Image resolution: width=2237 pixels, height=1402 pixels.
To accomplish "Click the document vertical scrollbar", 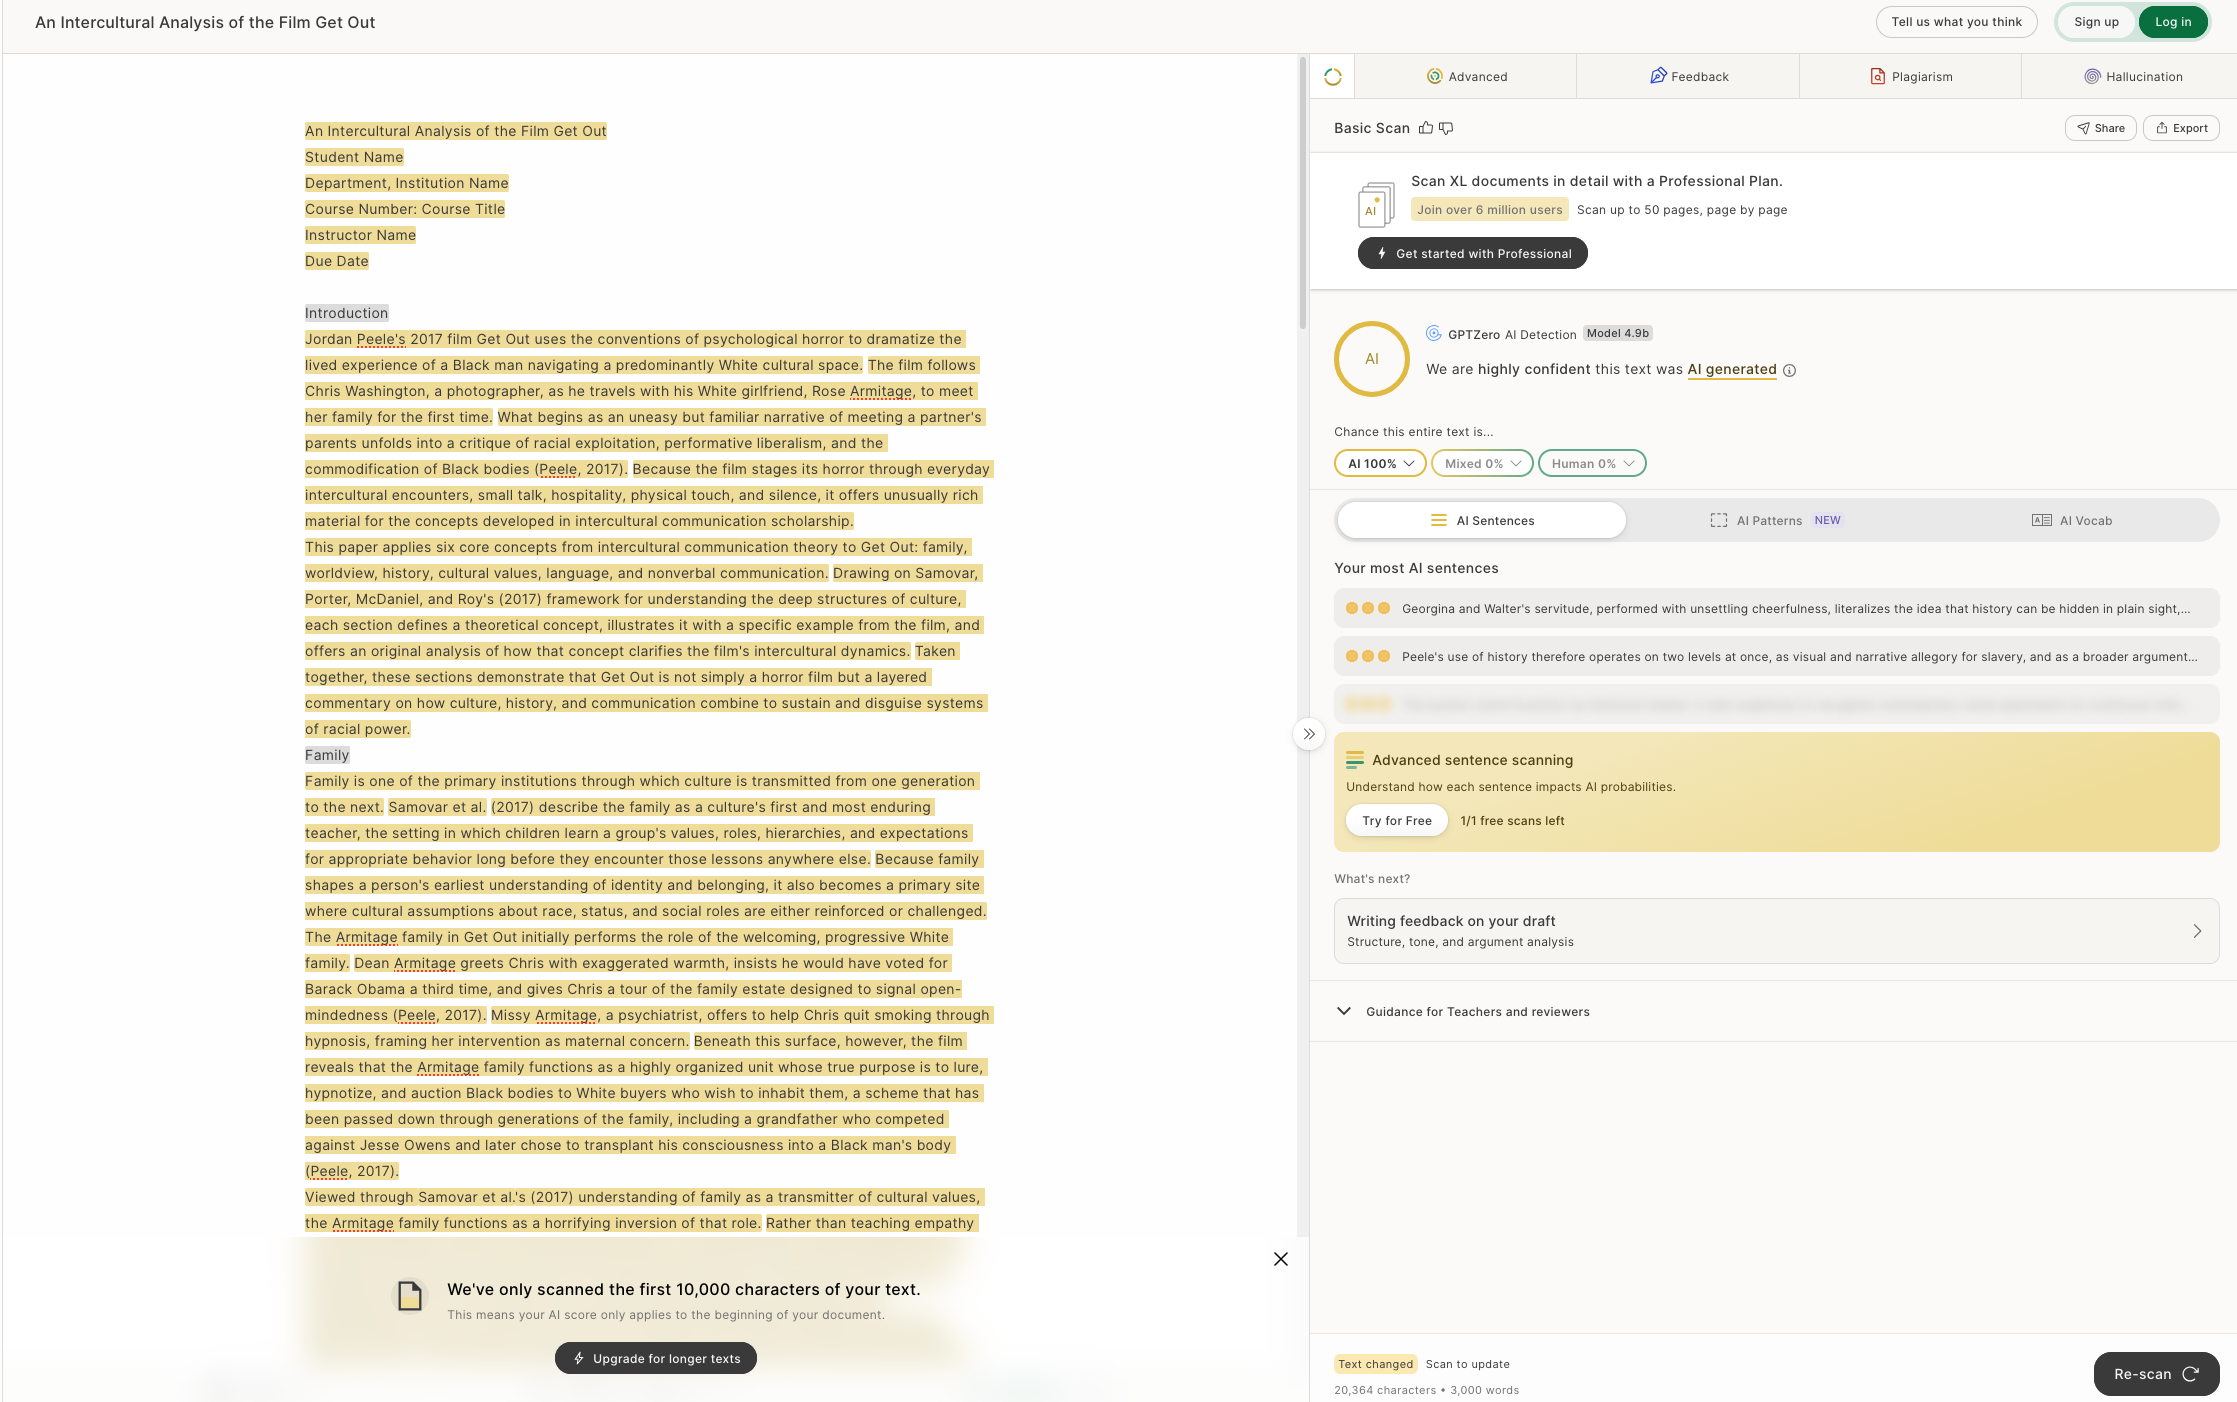I will click(1303, 192).
